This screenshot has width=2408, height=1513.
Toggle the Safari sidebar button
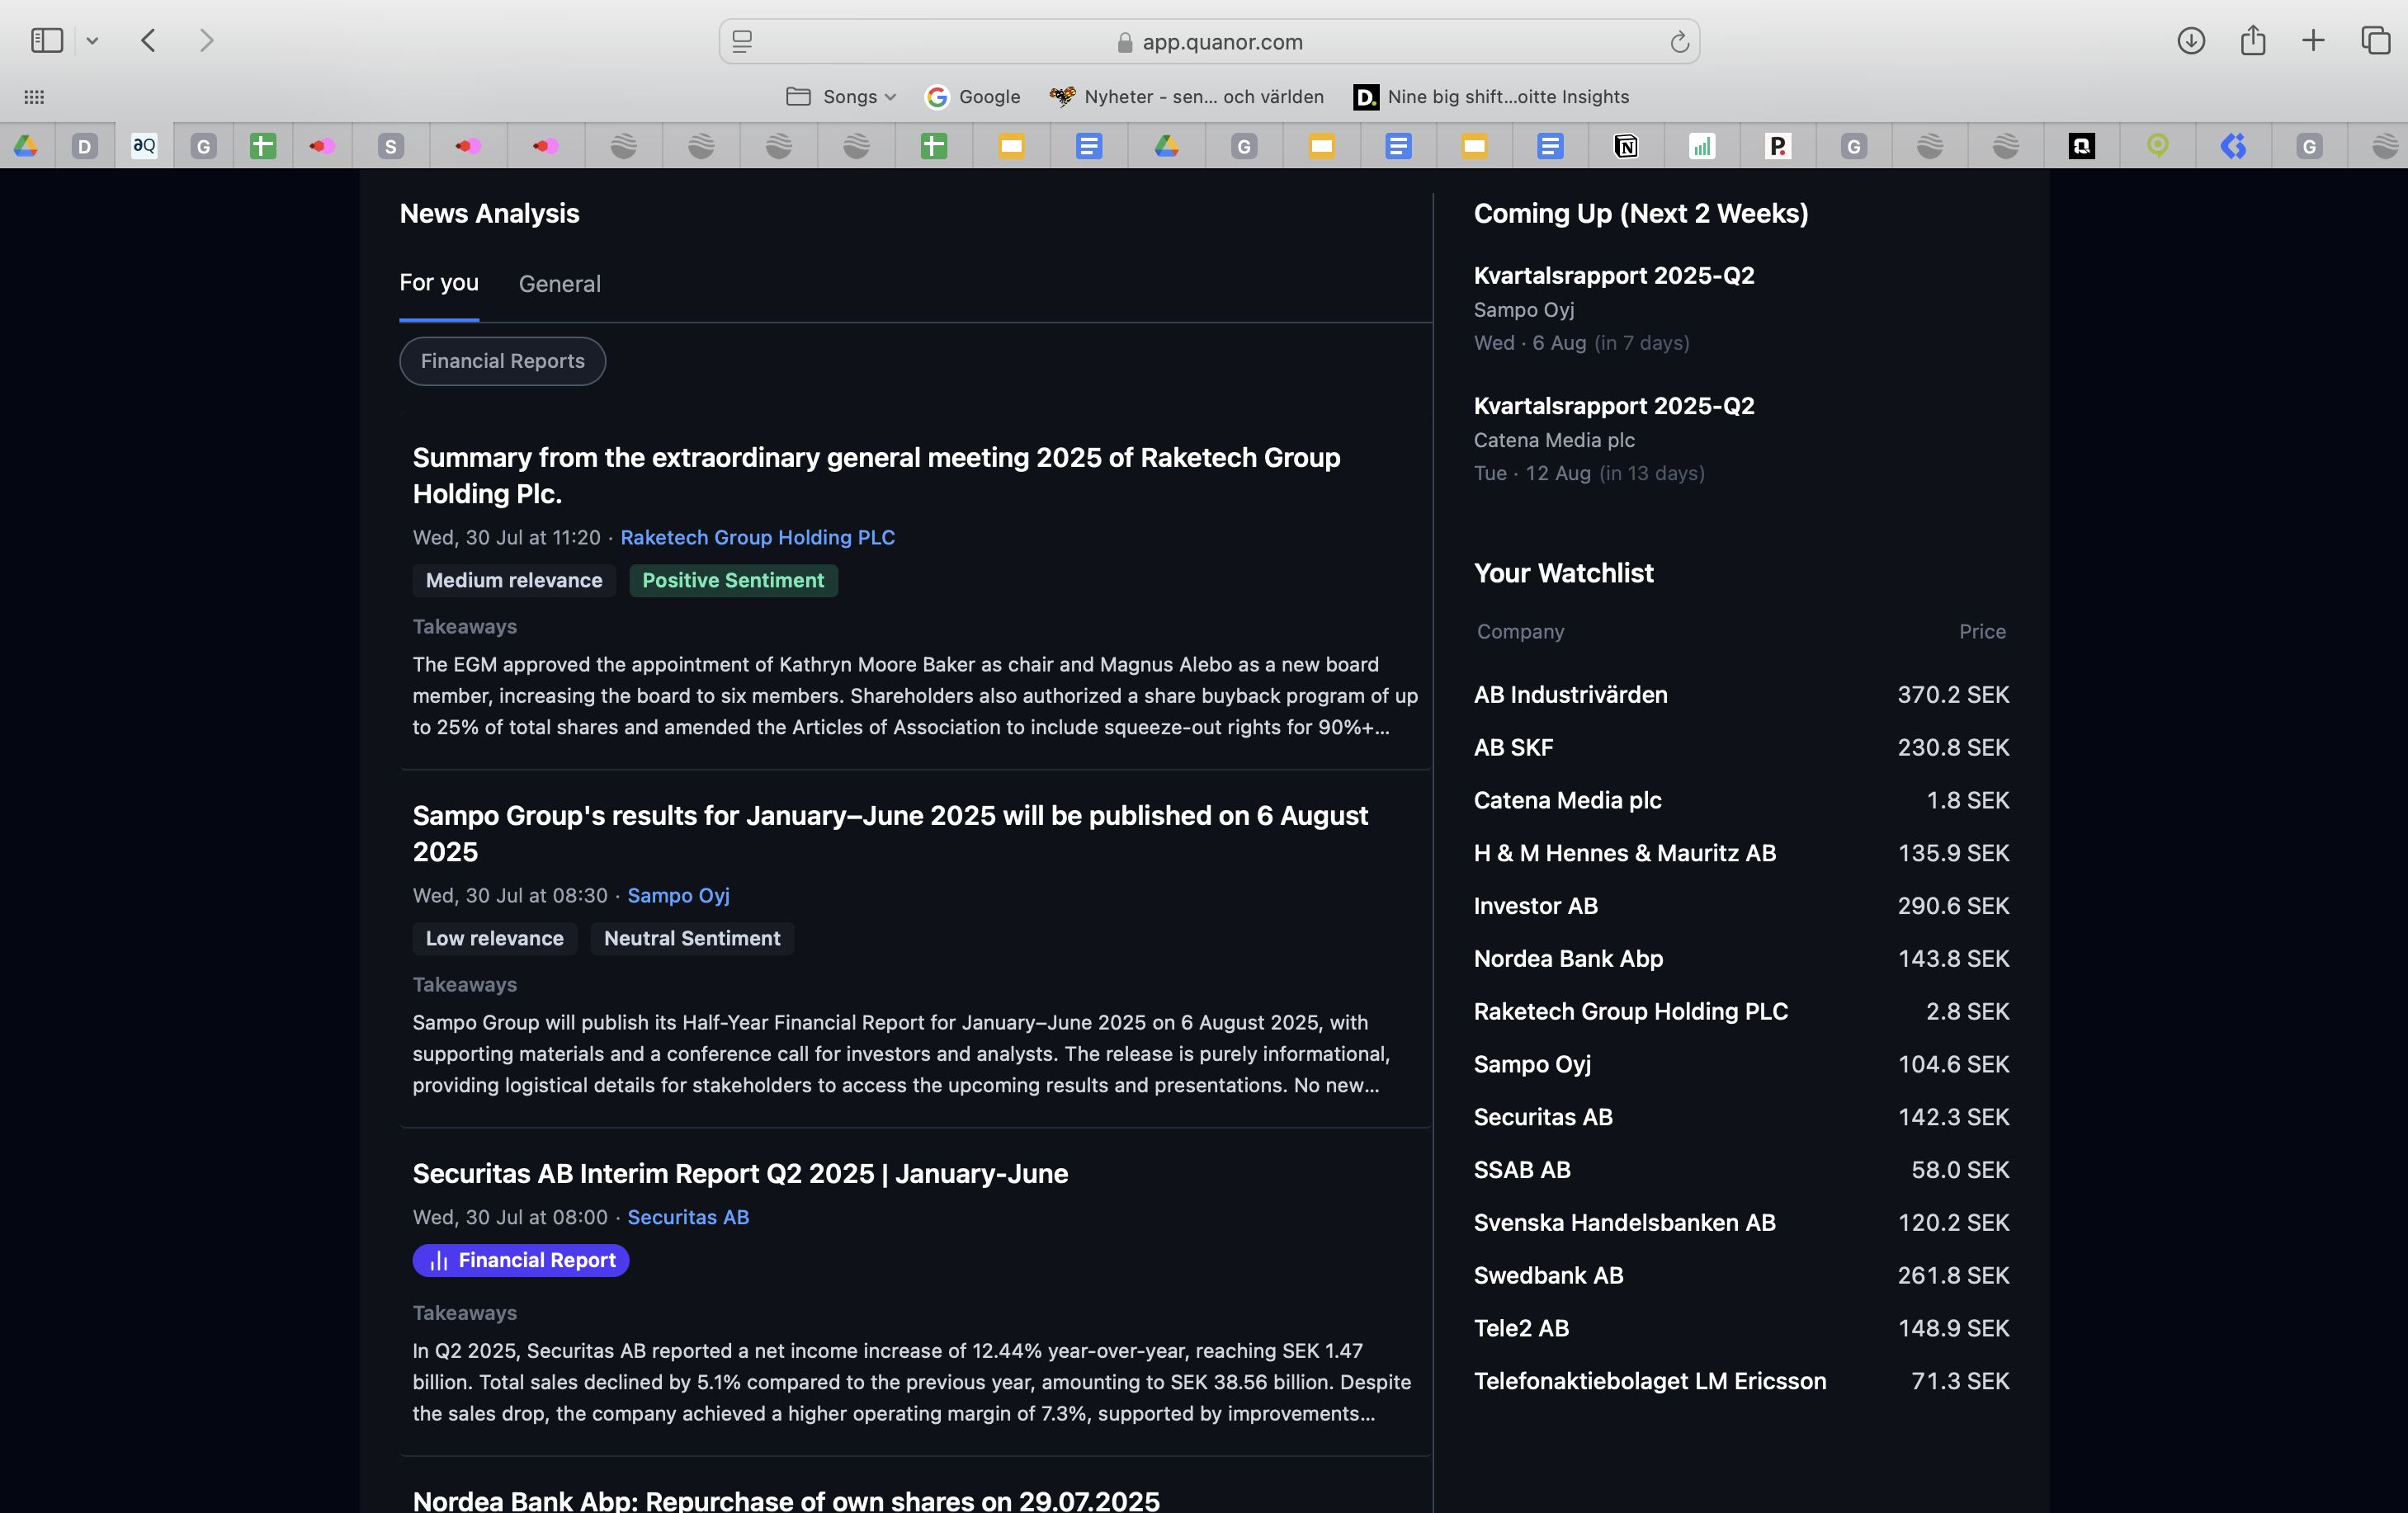(47, 41)
